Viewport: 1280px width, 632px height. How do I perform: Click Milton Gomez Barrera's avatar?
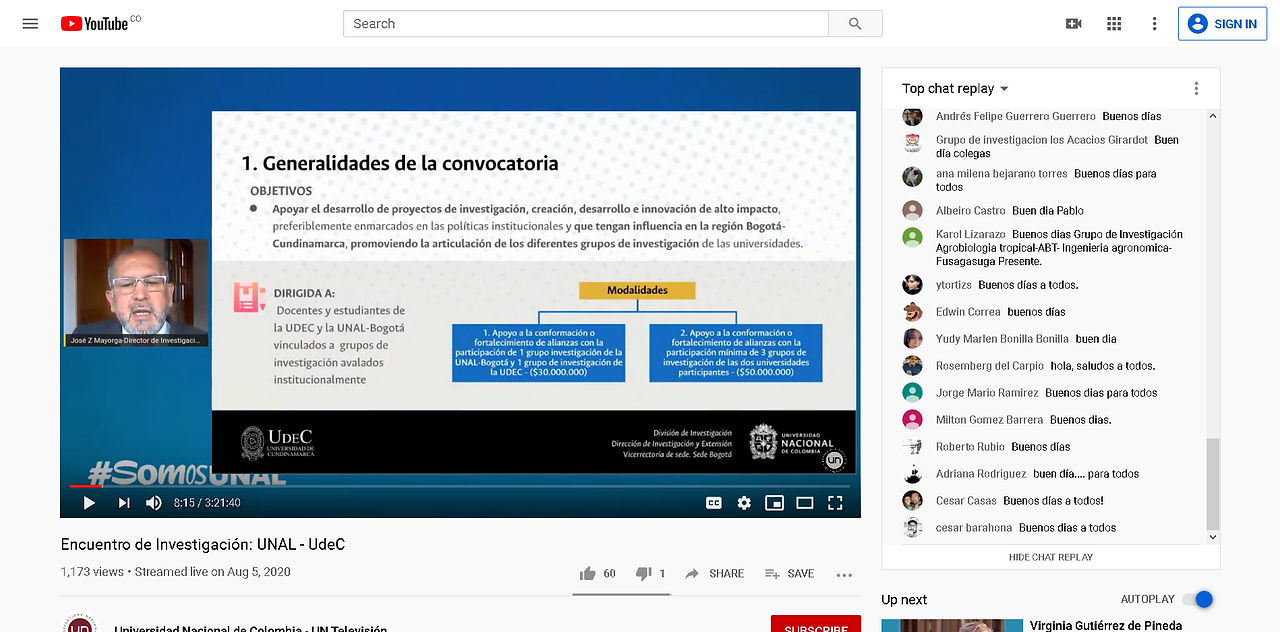coord(912,420)
